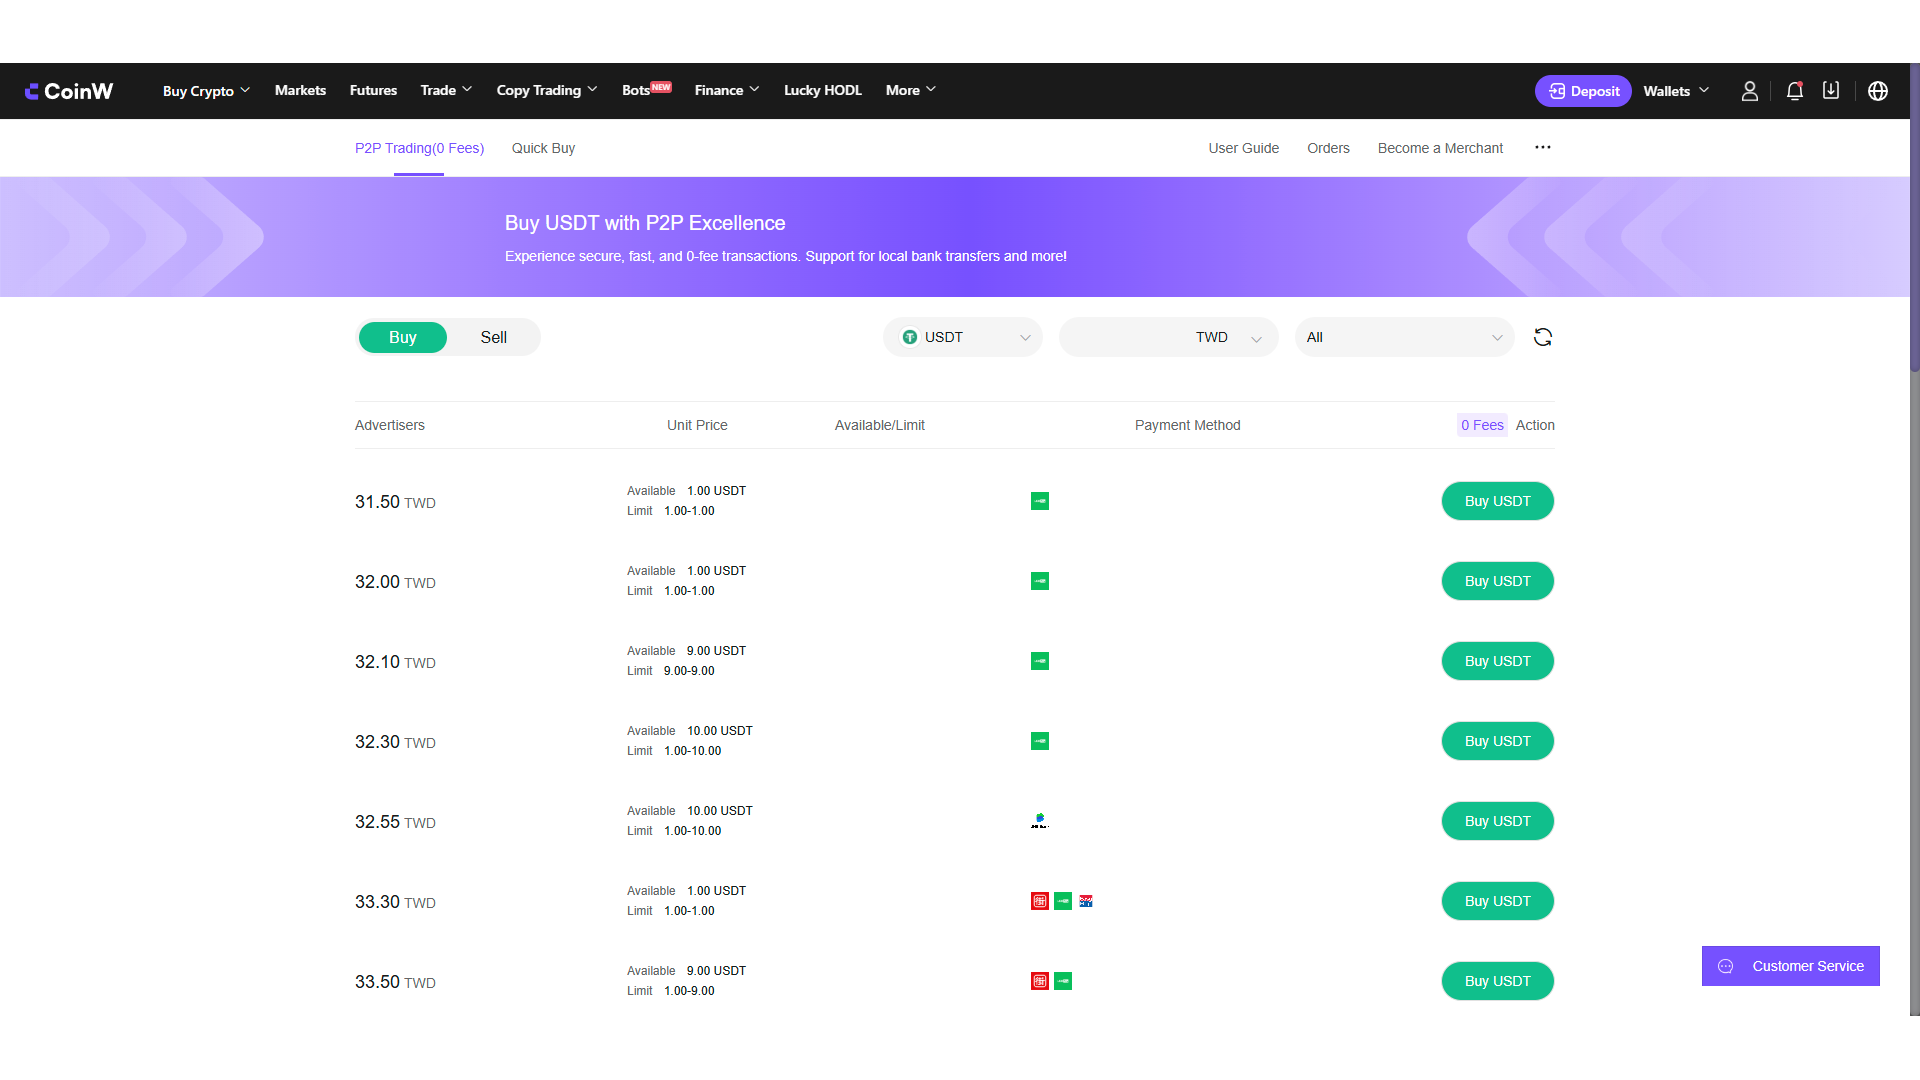Buy USDT at 32.10 TWD
Viewport: 1920px width, 1080px height.
1497,661
